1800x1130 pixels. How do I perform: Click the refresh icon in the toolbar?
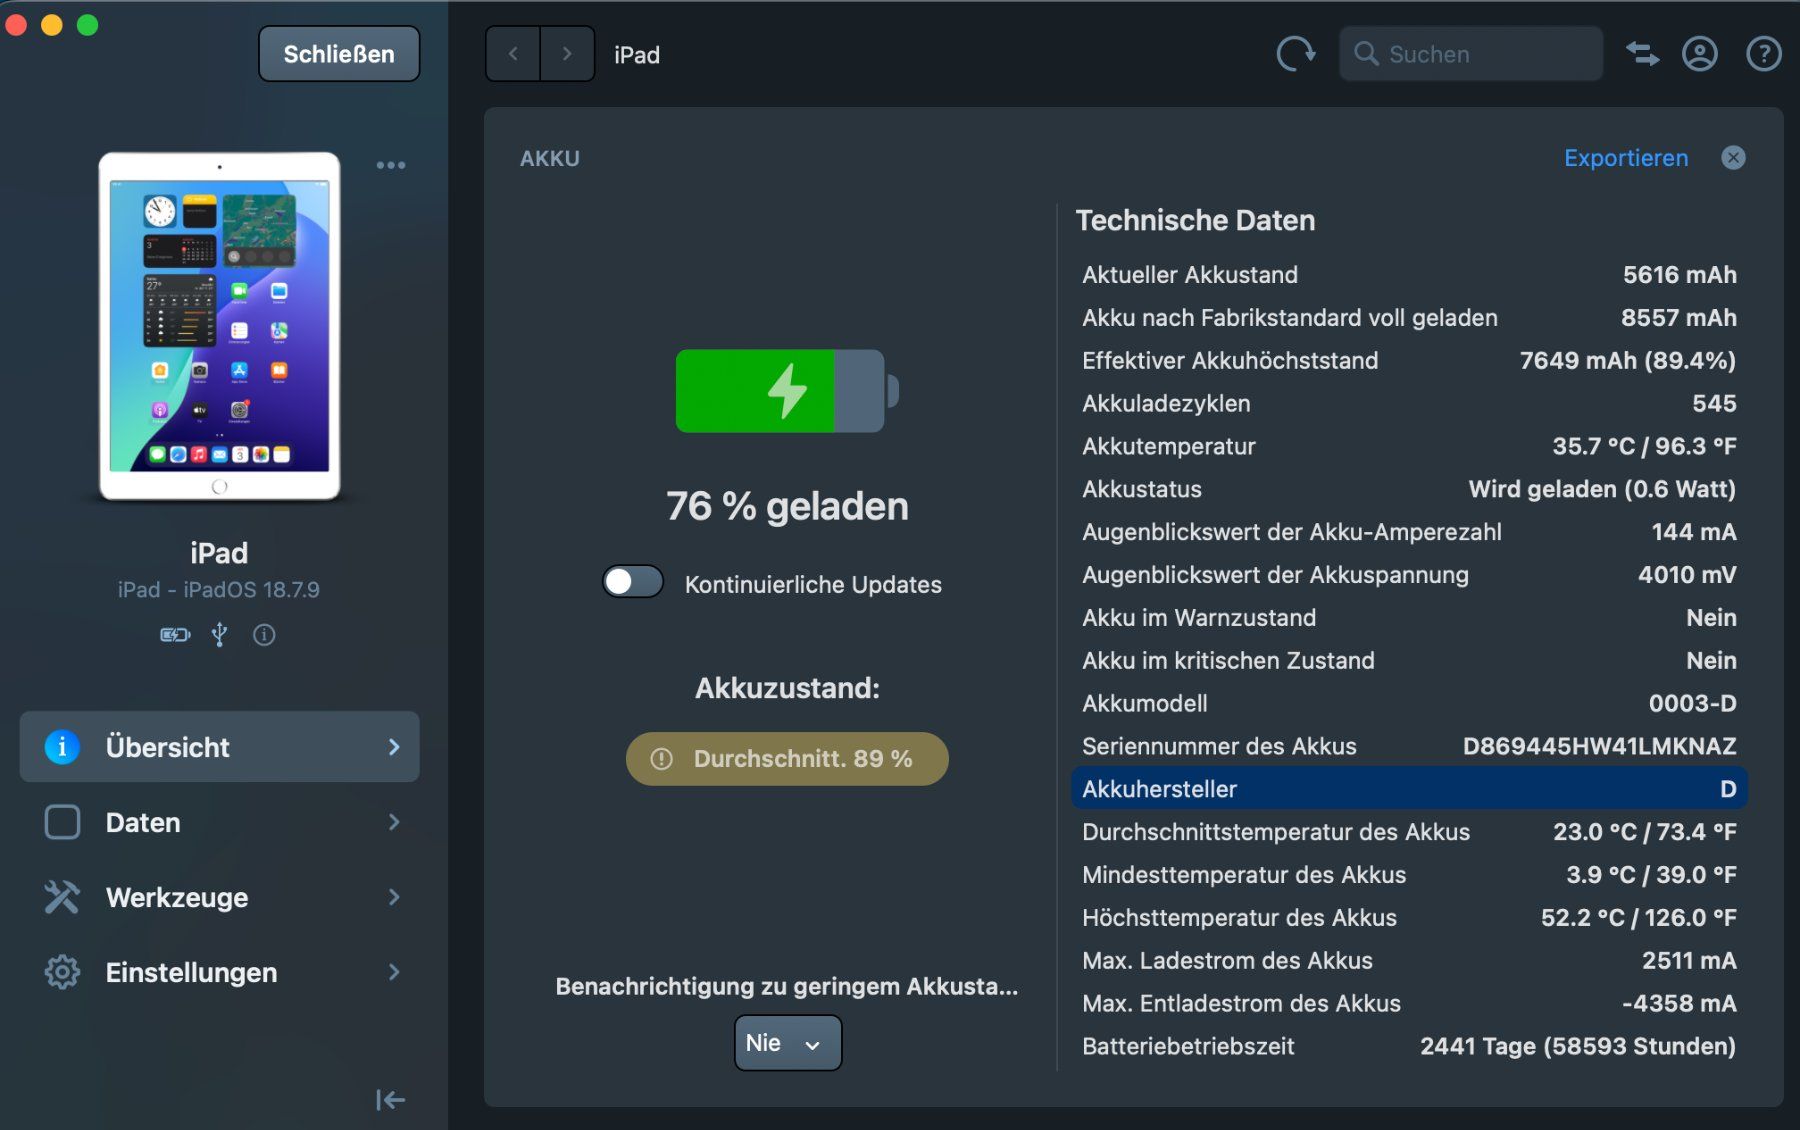[x=1296, y=54]
